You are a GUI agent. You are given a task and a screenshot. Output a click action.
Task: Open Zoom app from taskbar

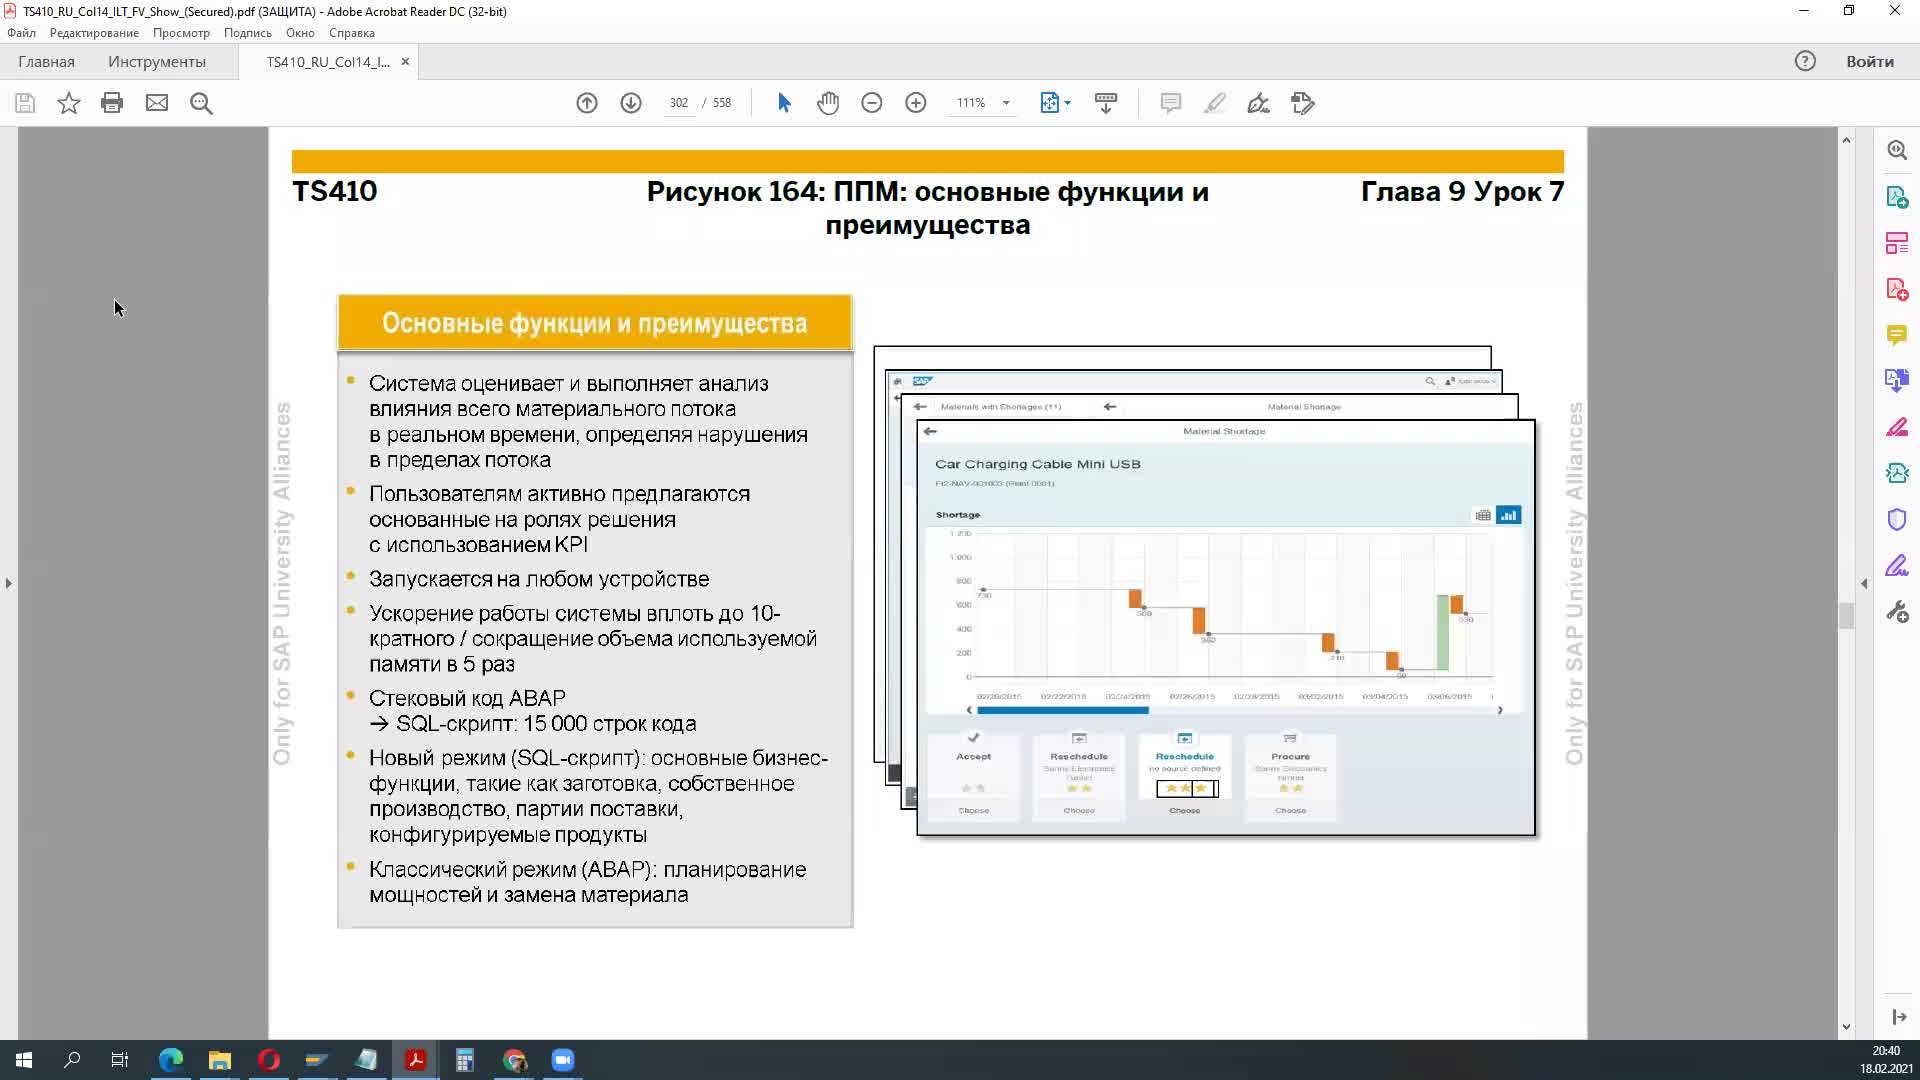pos(563,1060)
